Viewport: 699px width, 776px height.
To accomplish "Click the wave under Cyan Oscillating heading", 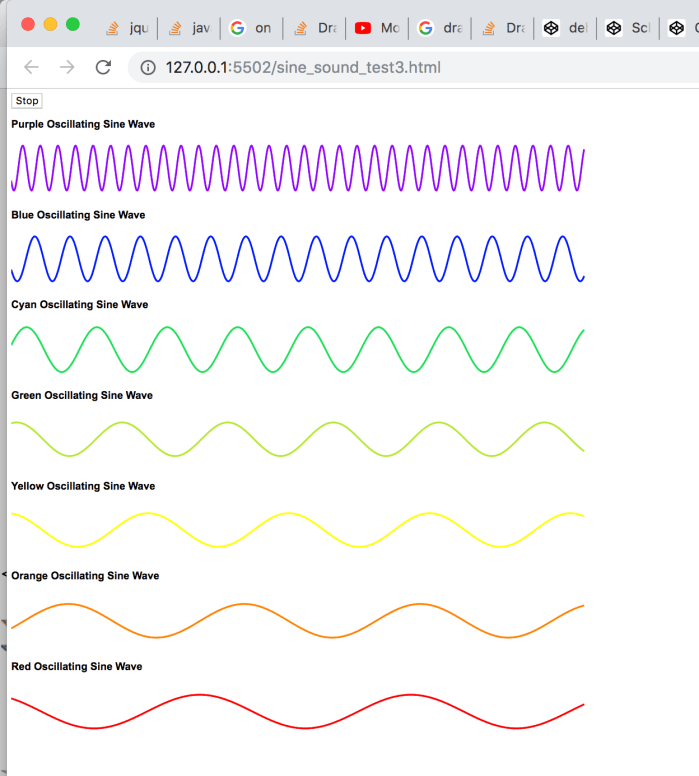I will click(x=297, y=349).
